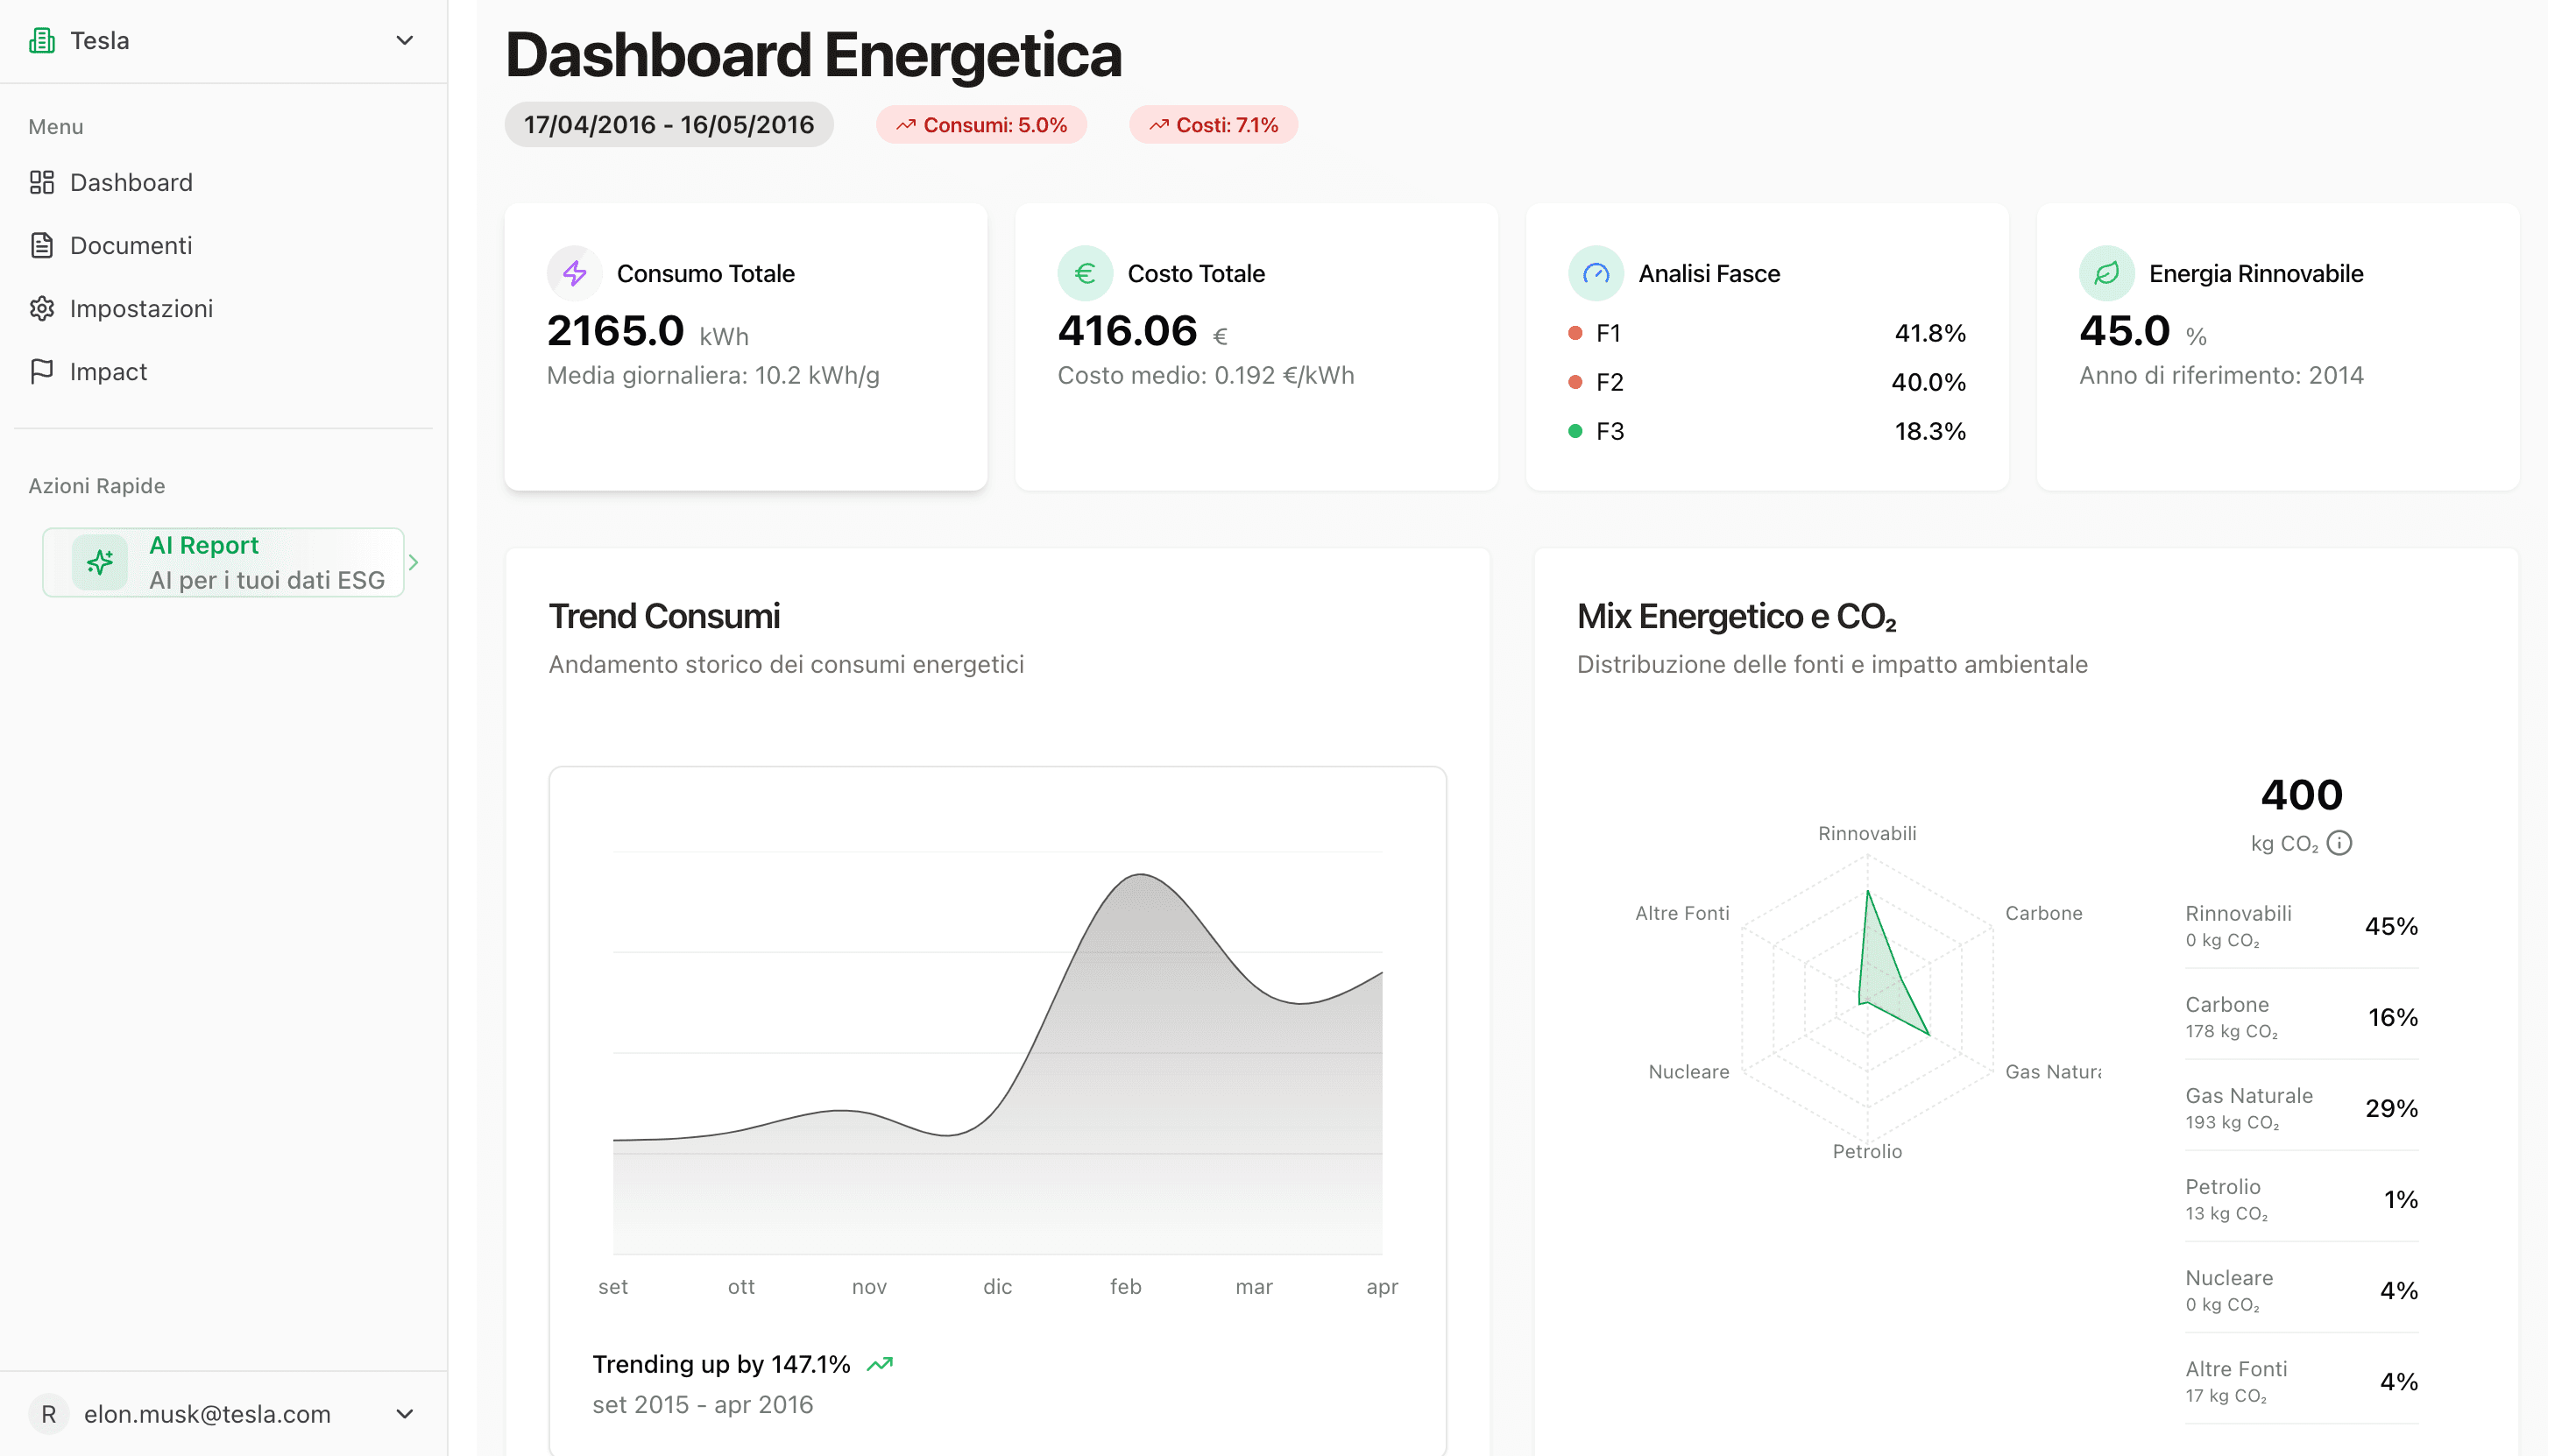Viewport: 2576px width, 1456px height.
Task: Click the euro Costo Totale icon
Action: click(1085, 273)
